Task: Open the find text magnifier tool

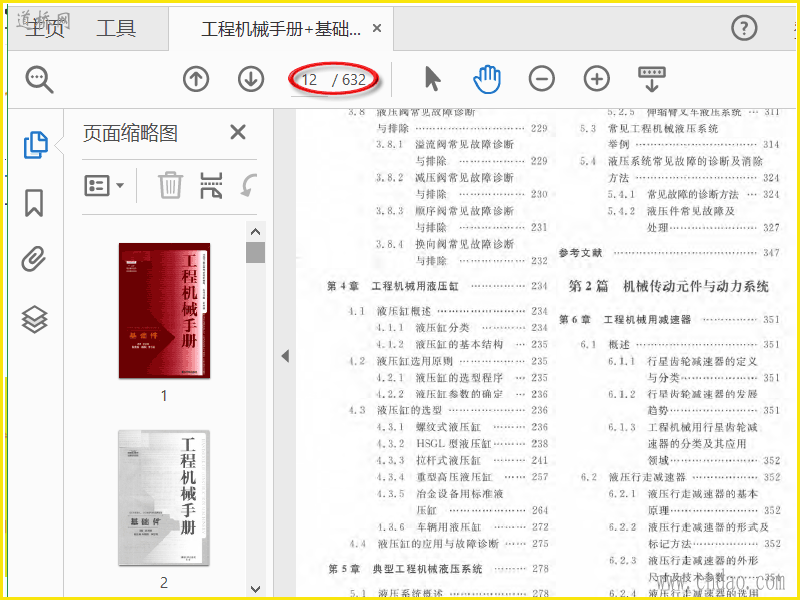Action: point(39,80)
